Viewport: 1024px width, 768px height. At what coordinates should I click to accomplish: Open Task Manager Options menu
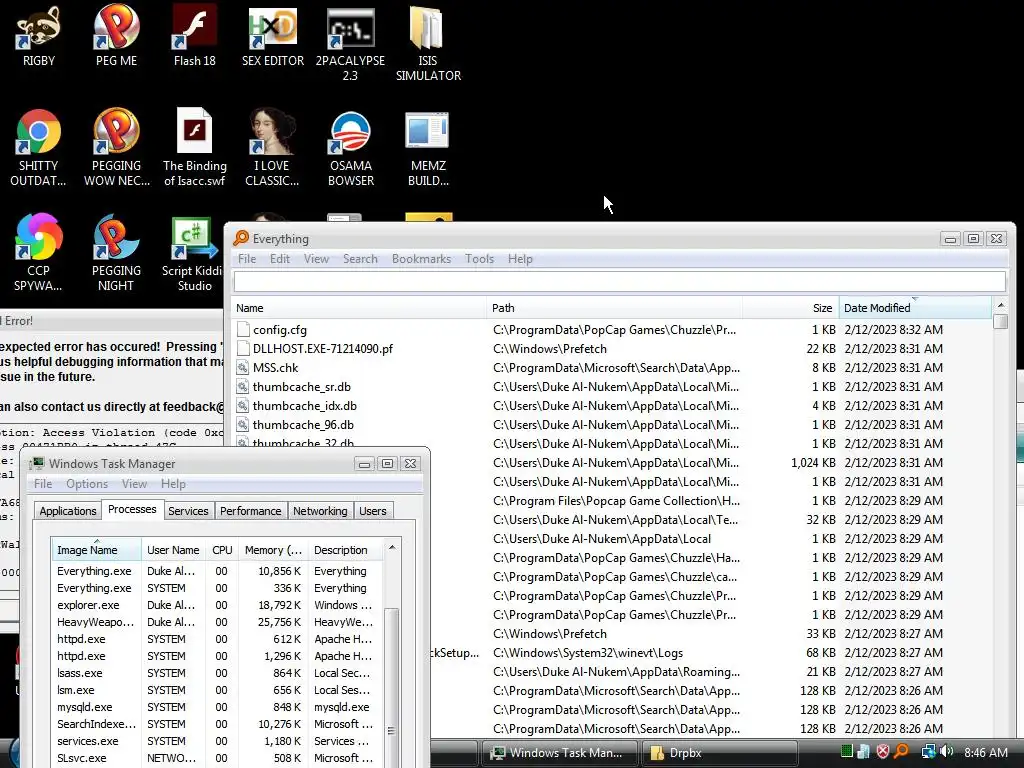87,483
